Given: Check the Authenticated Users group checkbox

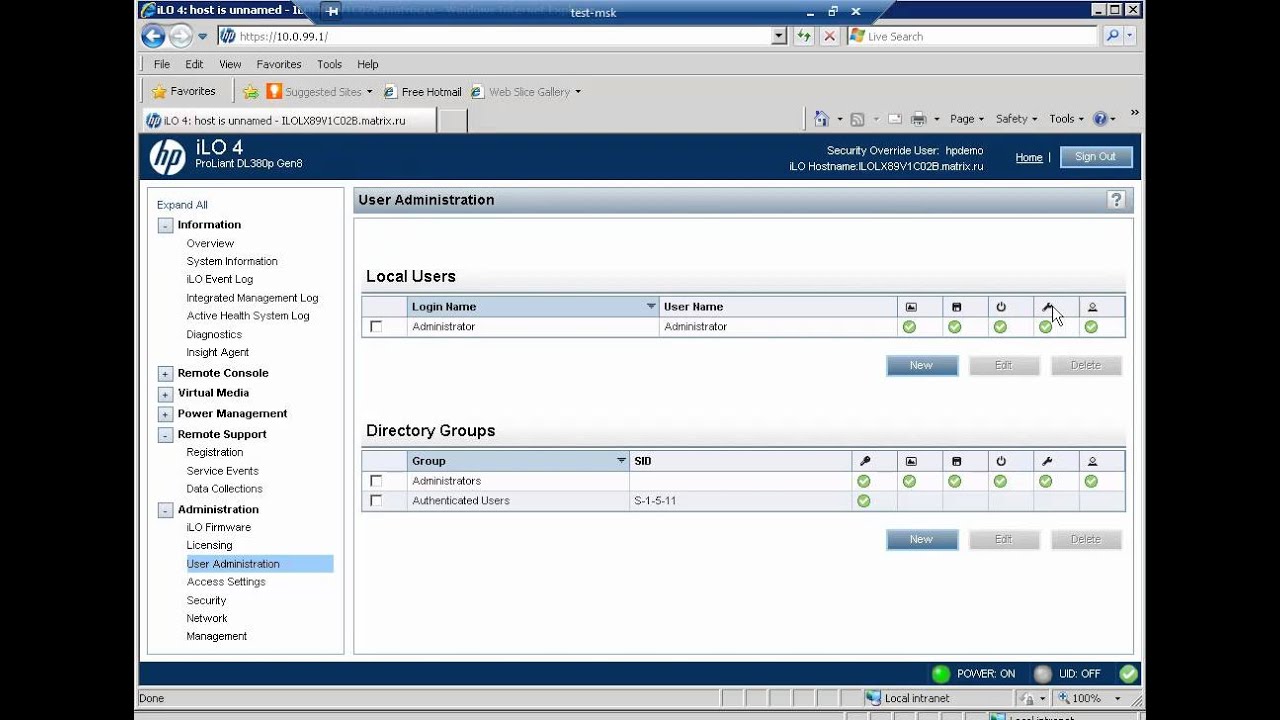Looking at the screenshot, I should (x=376, y=501).
